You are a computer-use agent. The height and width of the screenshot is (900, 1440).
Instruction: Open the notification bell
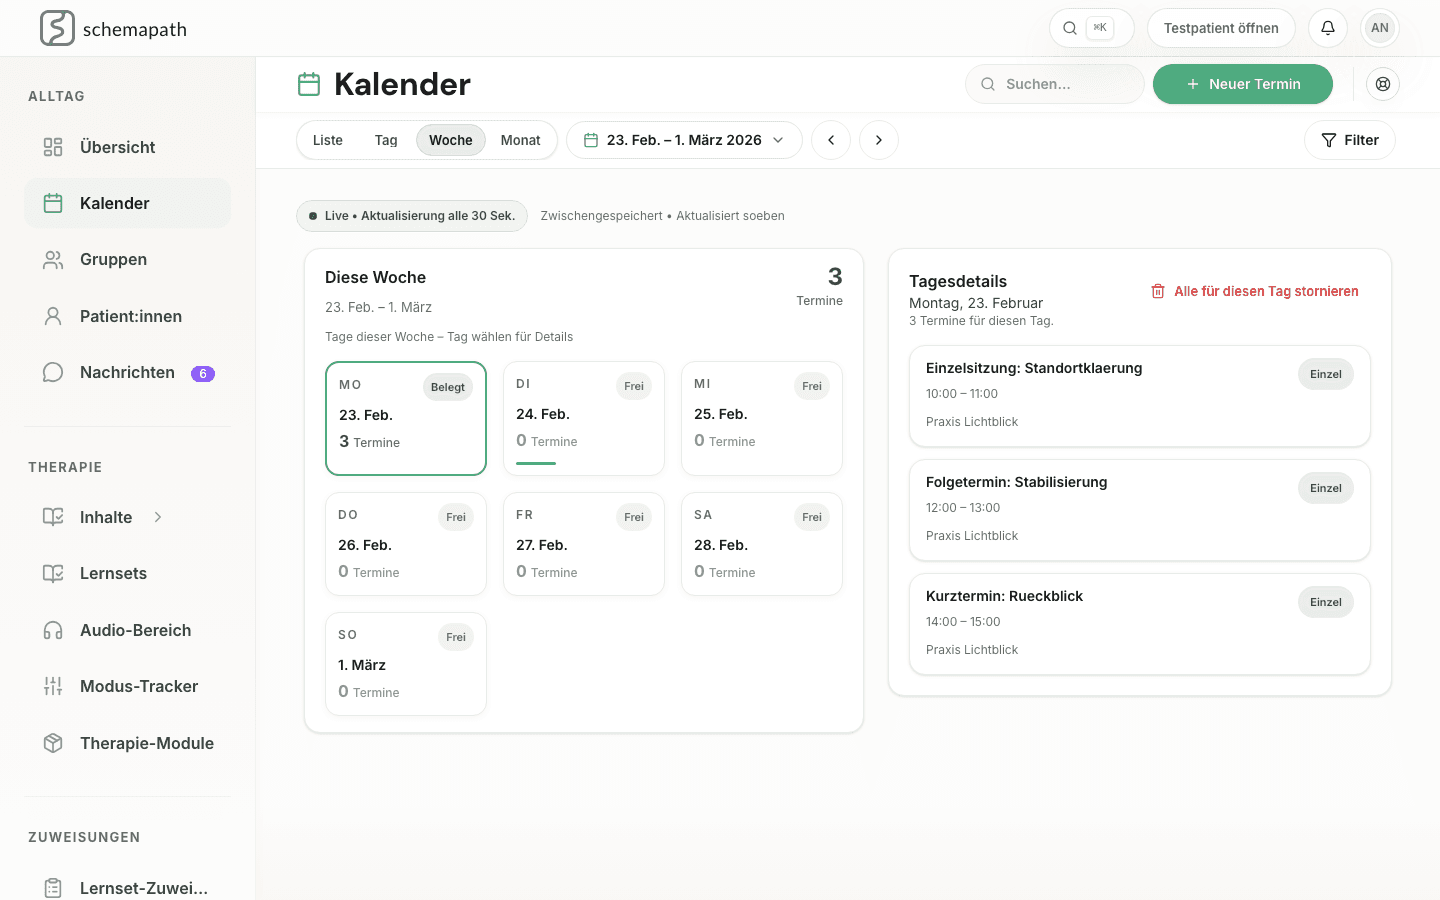[x=1327, y=28]
